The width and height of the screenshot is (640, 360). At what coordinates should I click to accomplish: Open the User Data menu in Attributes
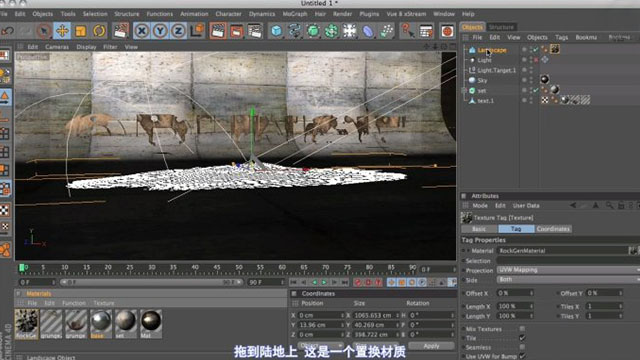click(x=526, y=206)
